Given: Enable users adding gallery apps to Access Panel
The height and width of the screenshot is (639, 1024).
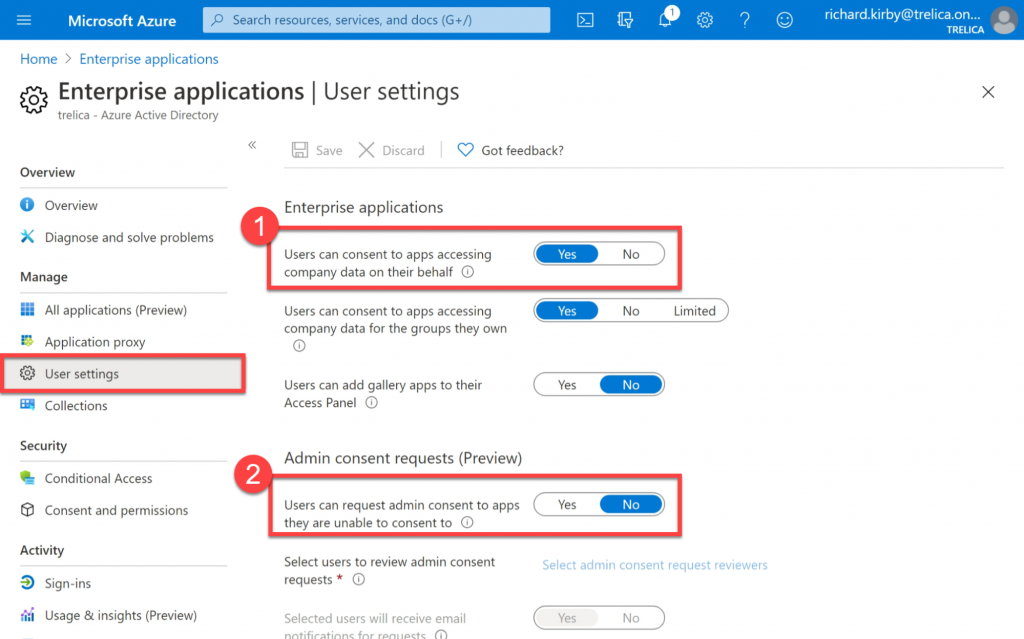Looking at the screenshot, I should 567,384.
